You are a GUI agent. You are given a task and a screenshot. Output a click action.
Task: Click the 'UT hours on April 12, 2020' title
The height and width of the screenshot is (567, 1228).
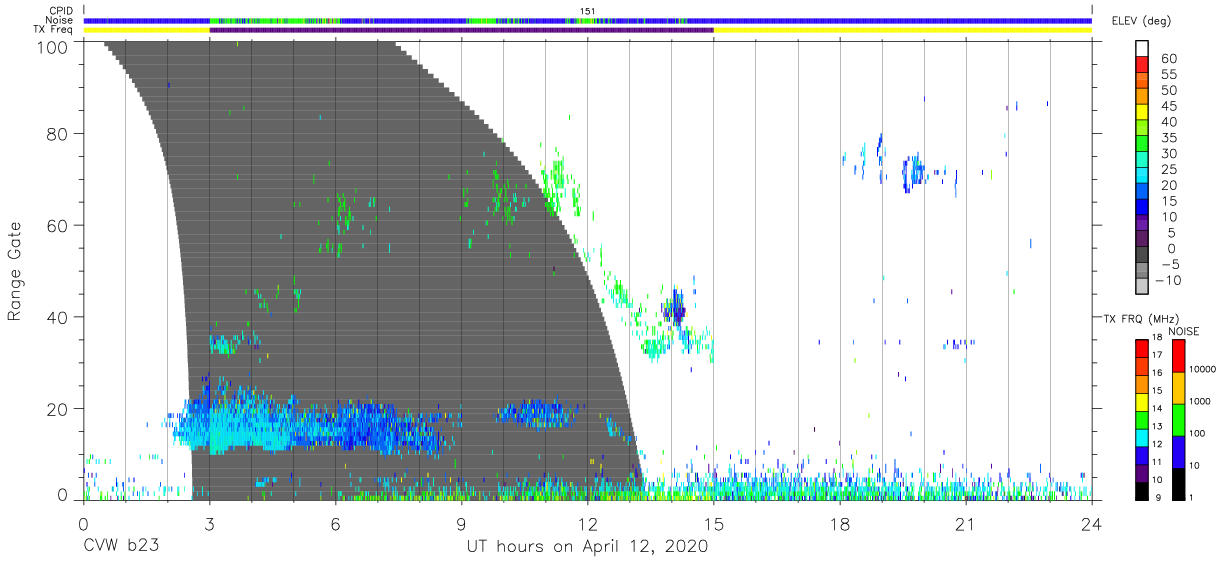click(x=587, y=547)
